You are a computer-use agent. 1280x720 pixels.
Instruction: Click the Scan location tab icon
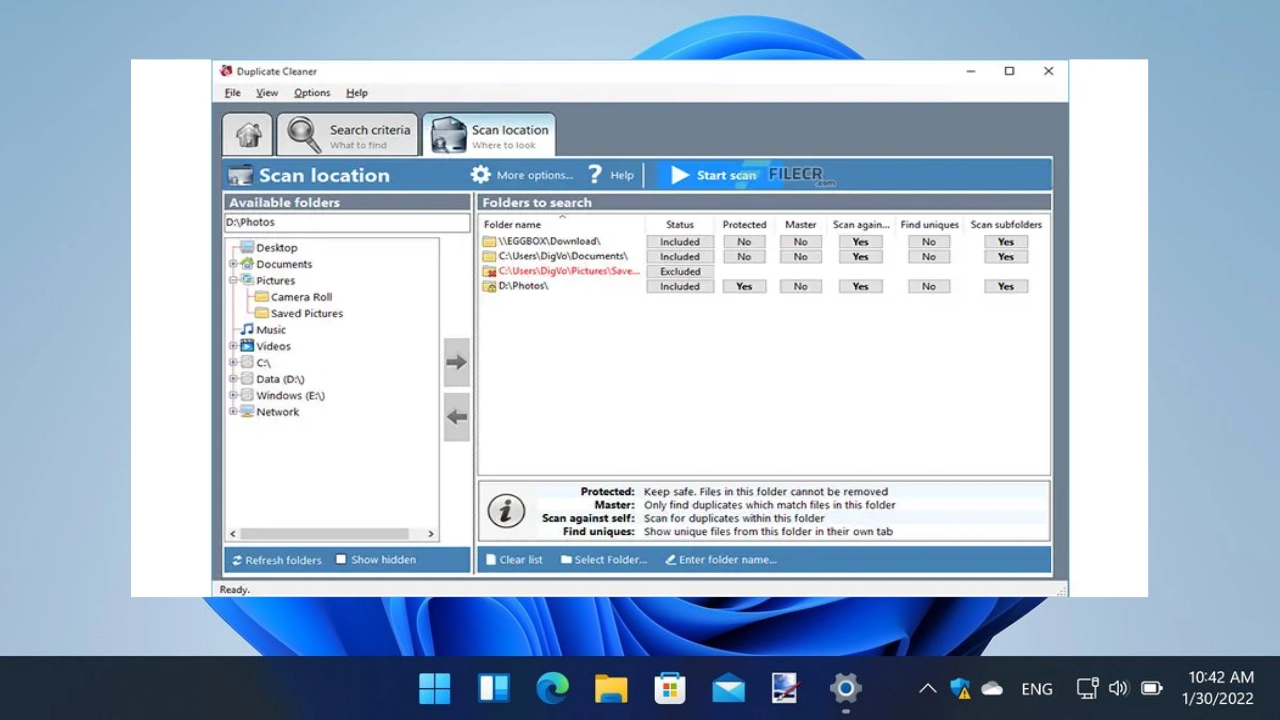[449, 135]
